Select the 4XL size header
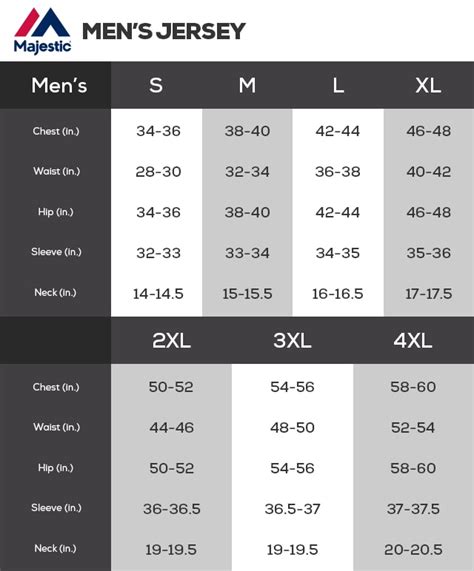This screenshot has width=474, height=571. click(413, 340)
